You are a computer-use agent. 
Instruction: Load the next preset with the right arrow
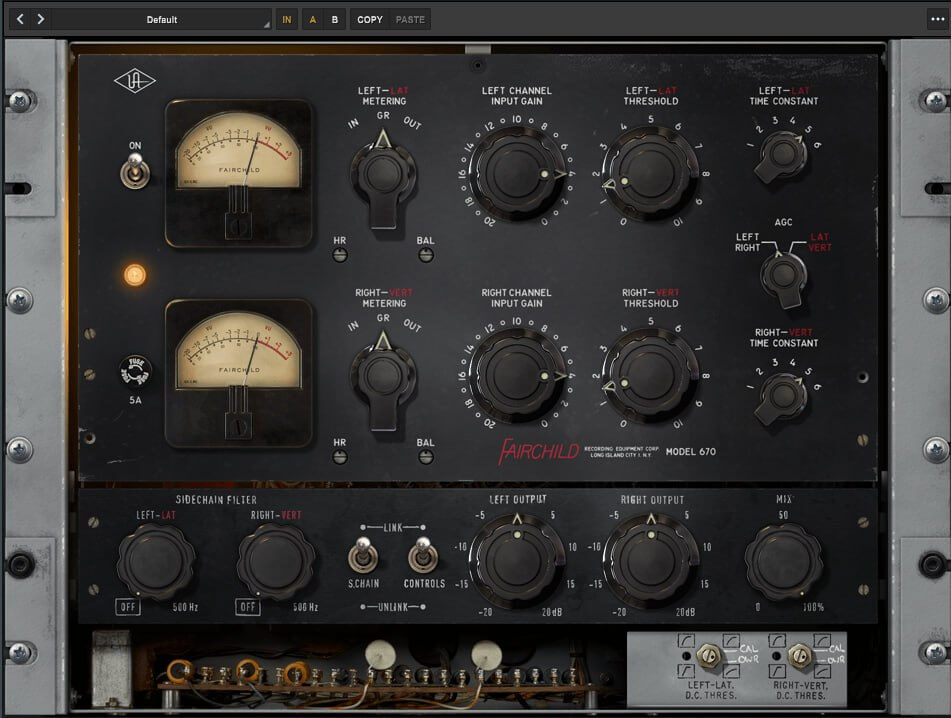pos(41,19)
